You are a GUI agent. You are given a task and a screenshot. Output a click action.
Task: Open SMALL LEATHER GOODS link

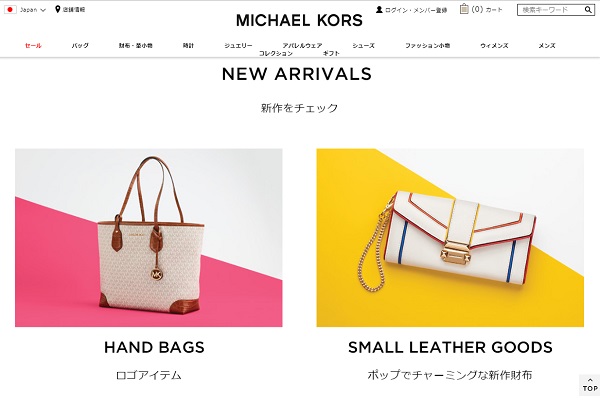coord(450,347)
